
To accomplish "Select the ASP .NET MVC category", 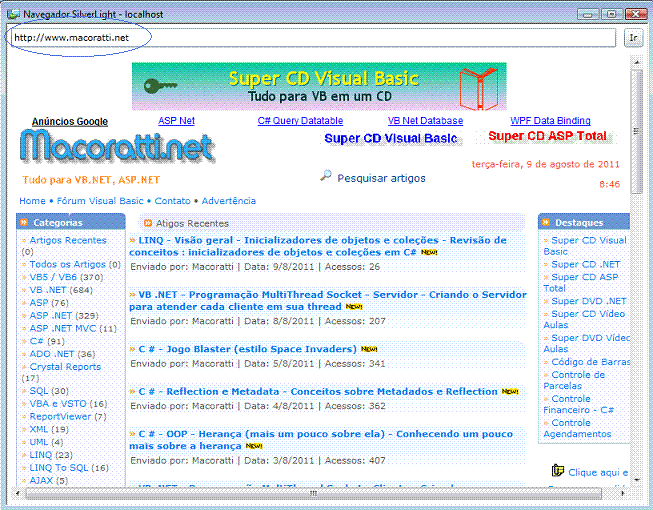I will tap(62, 328).
